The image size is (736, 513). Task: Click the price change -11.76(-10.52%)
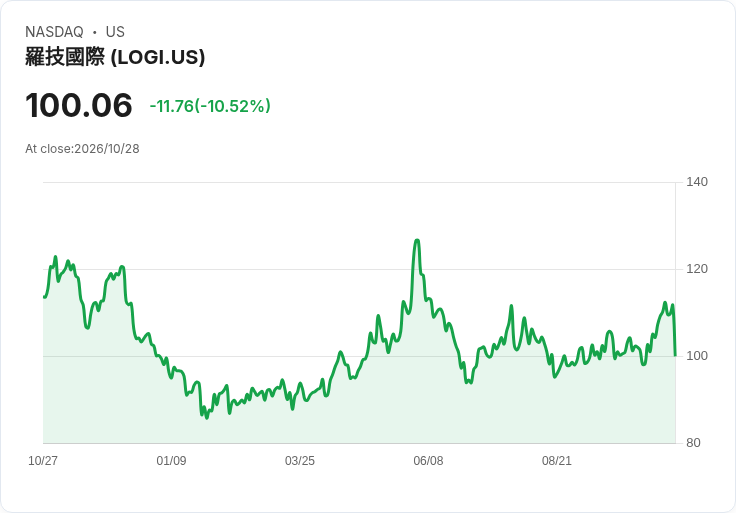tap(210, 106)
